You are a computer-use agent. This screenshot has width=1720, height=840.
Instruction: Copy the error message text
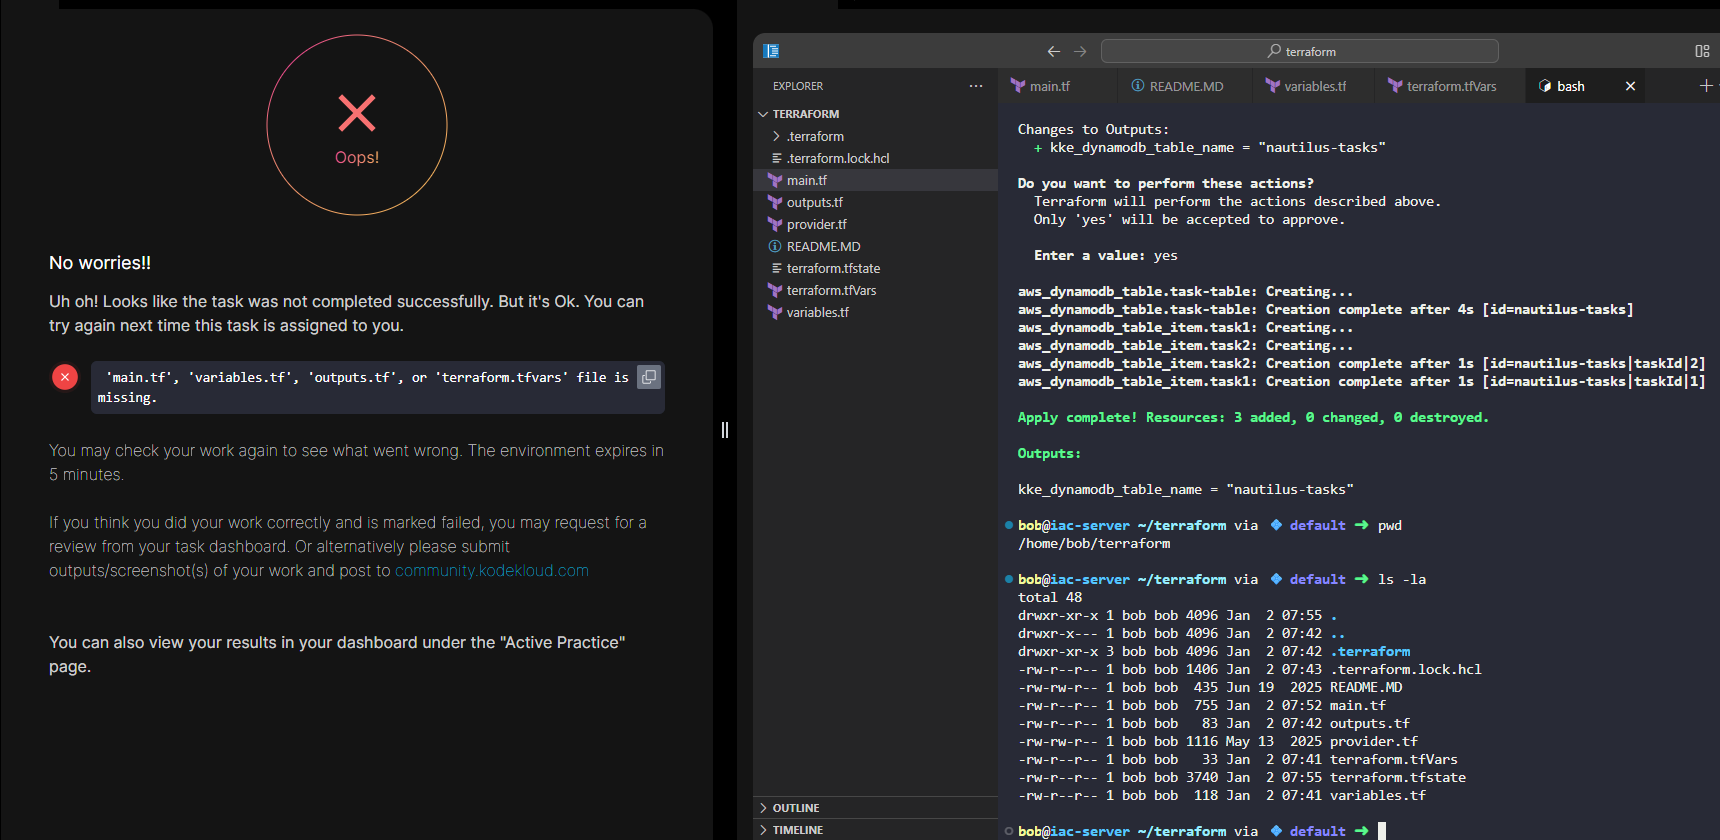(x=649, y=377)
